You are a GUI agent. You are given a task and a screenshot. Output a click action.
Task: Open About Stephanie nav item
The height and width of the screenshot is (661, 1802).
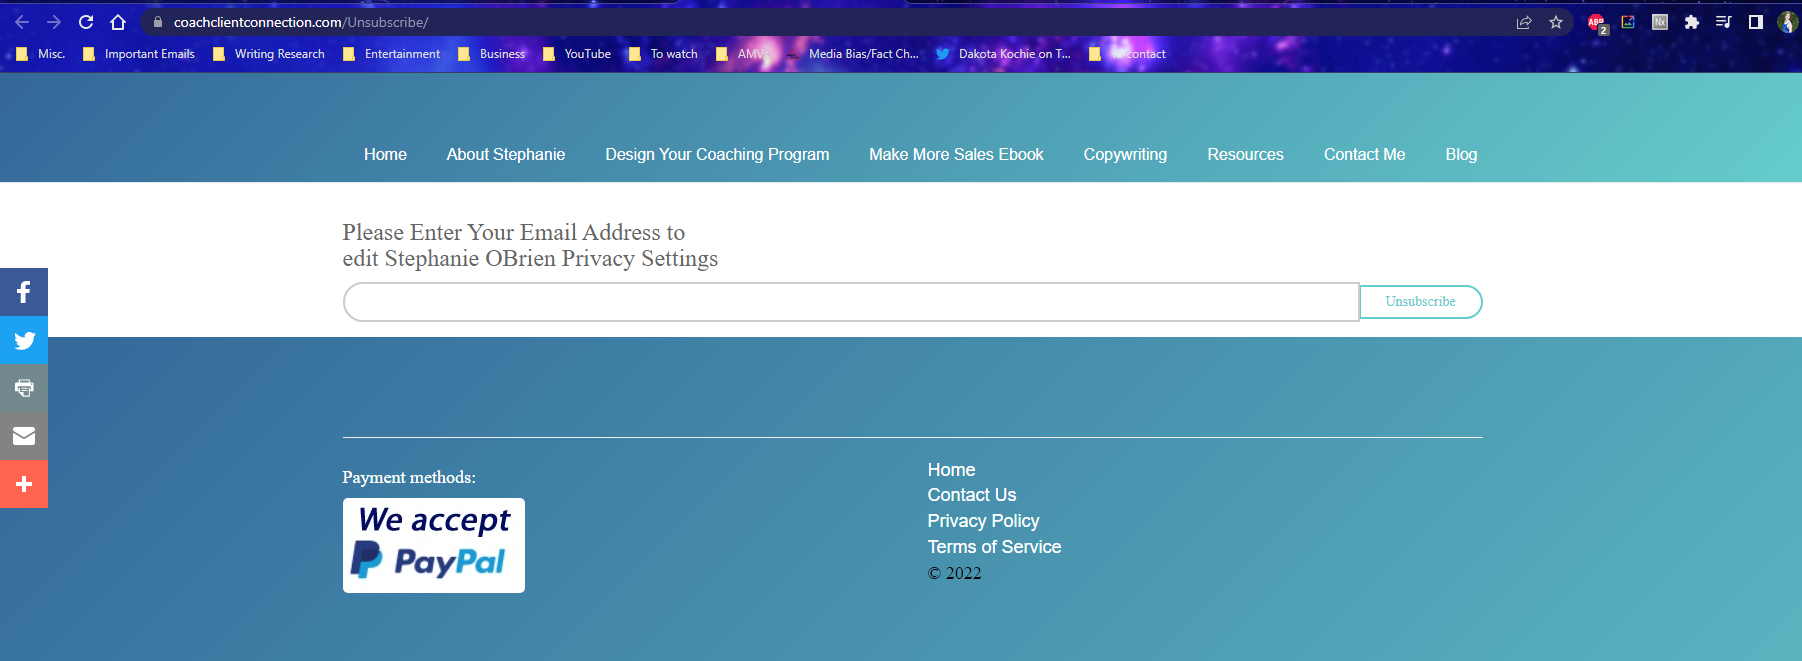[x=506, y=154]
